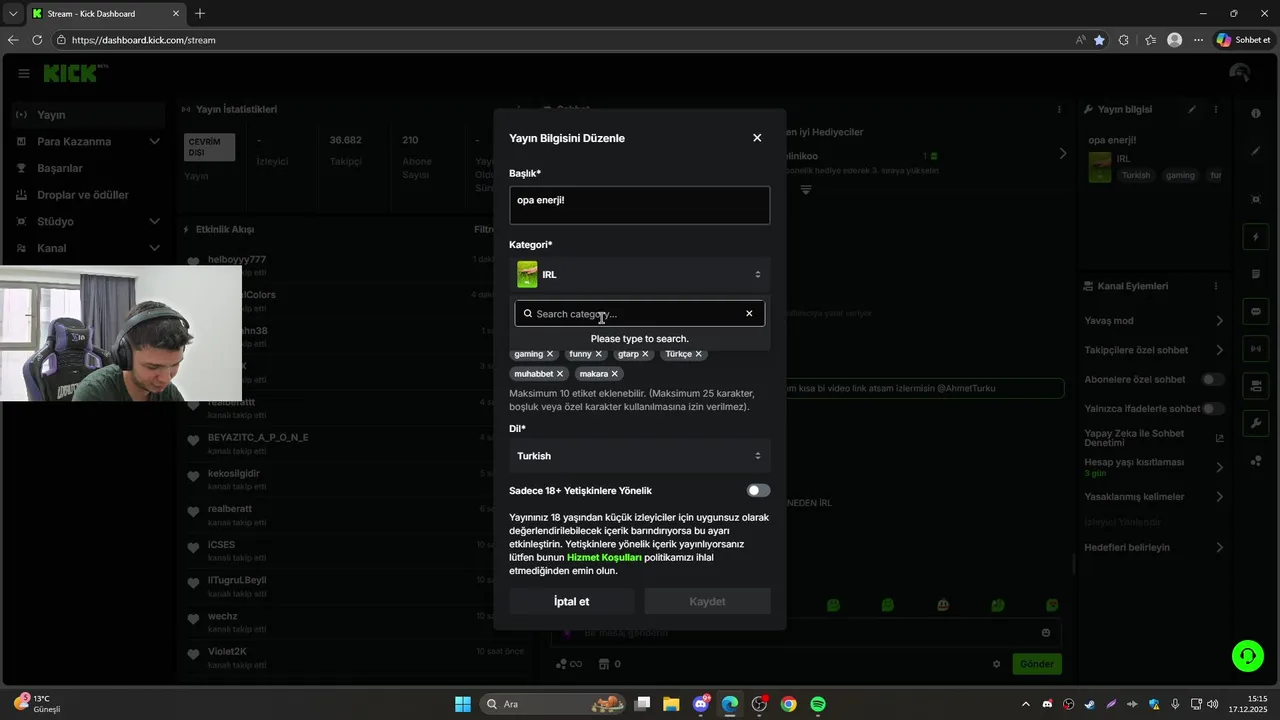The image size is (1280, 720).
Task: Open the Kategori IRL dropdown
Action: click(x=640, y=274)
